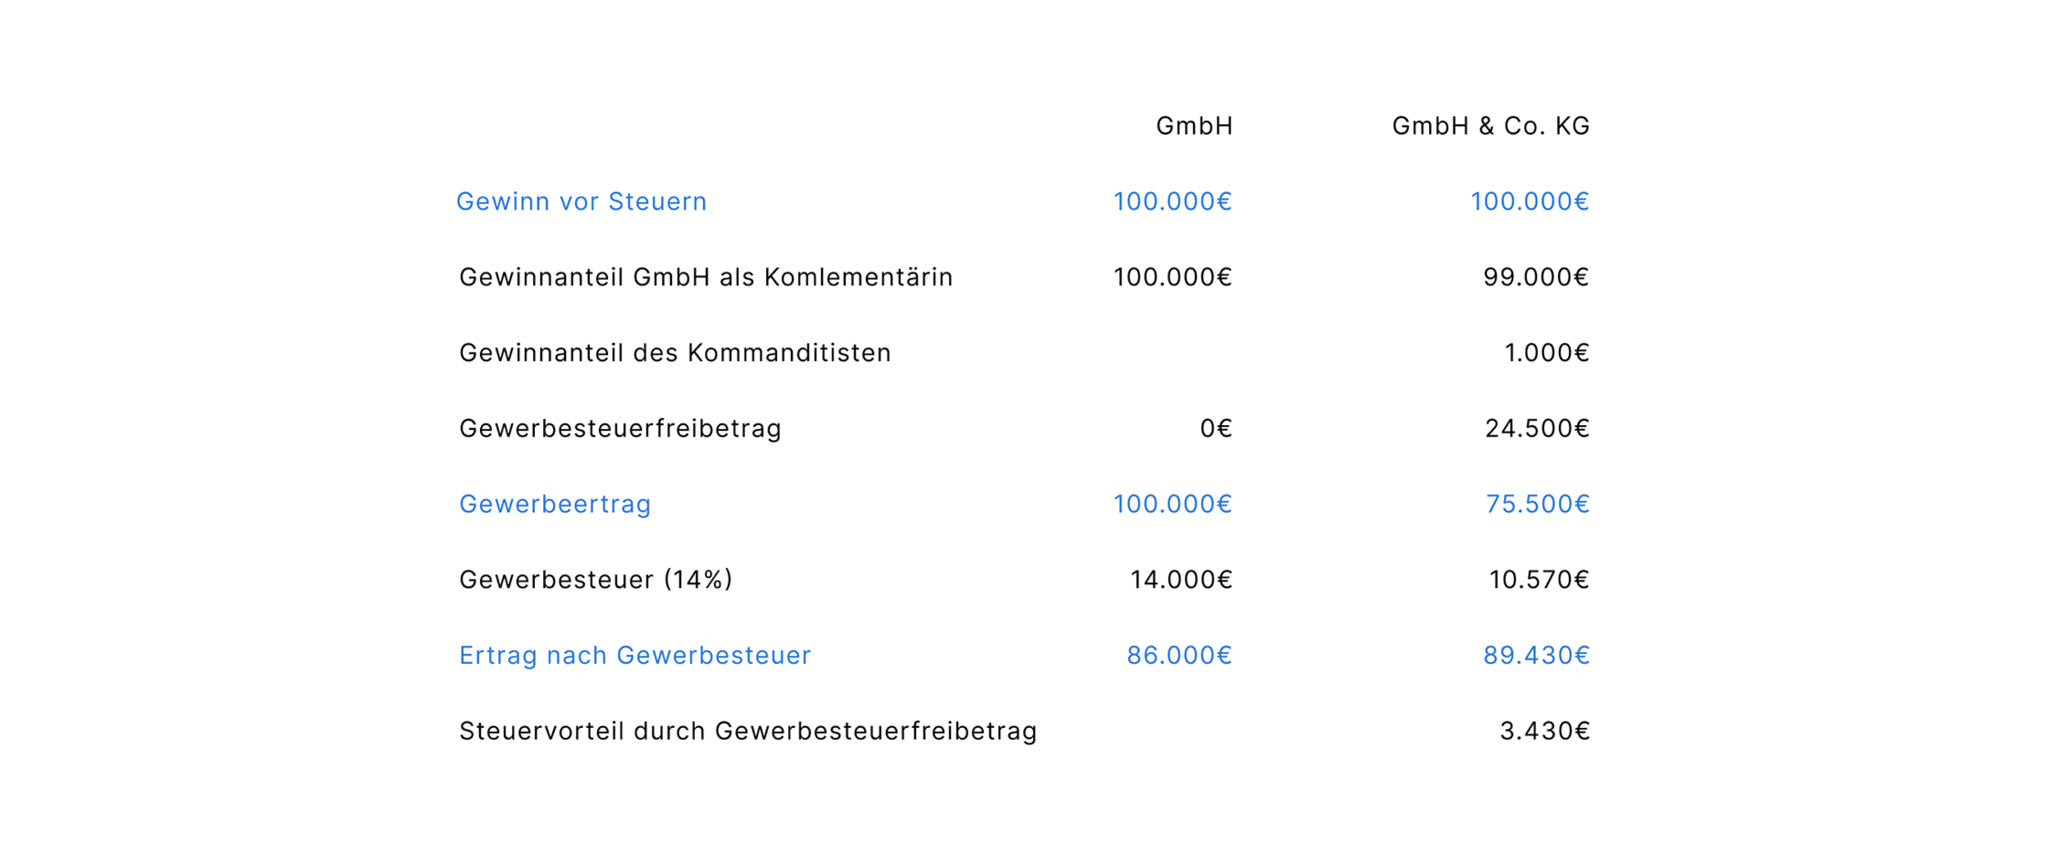Select the 86.000€ Ertrag value
The image size is (2048, 856).
1179,656
